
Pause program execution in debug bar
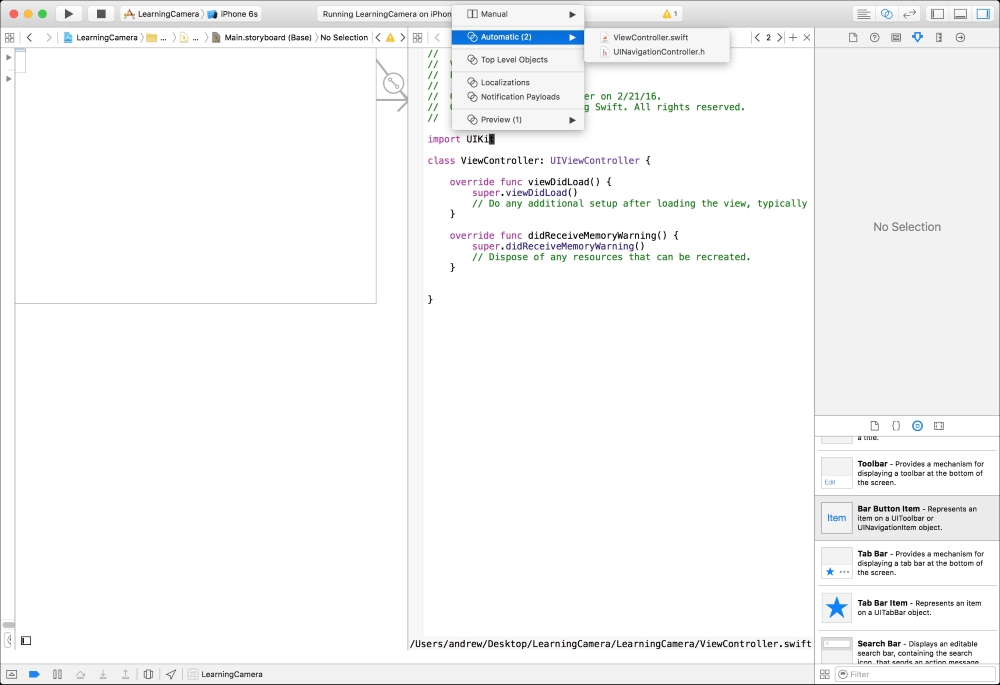[x=57, y=675]
